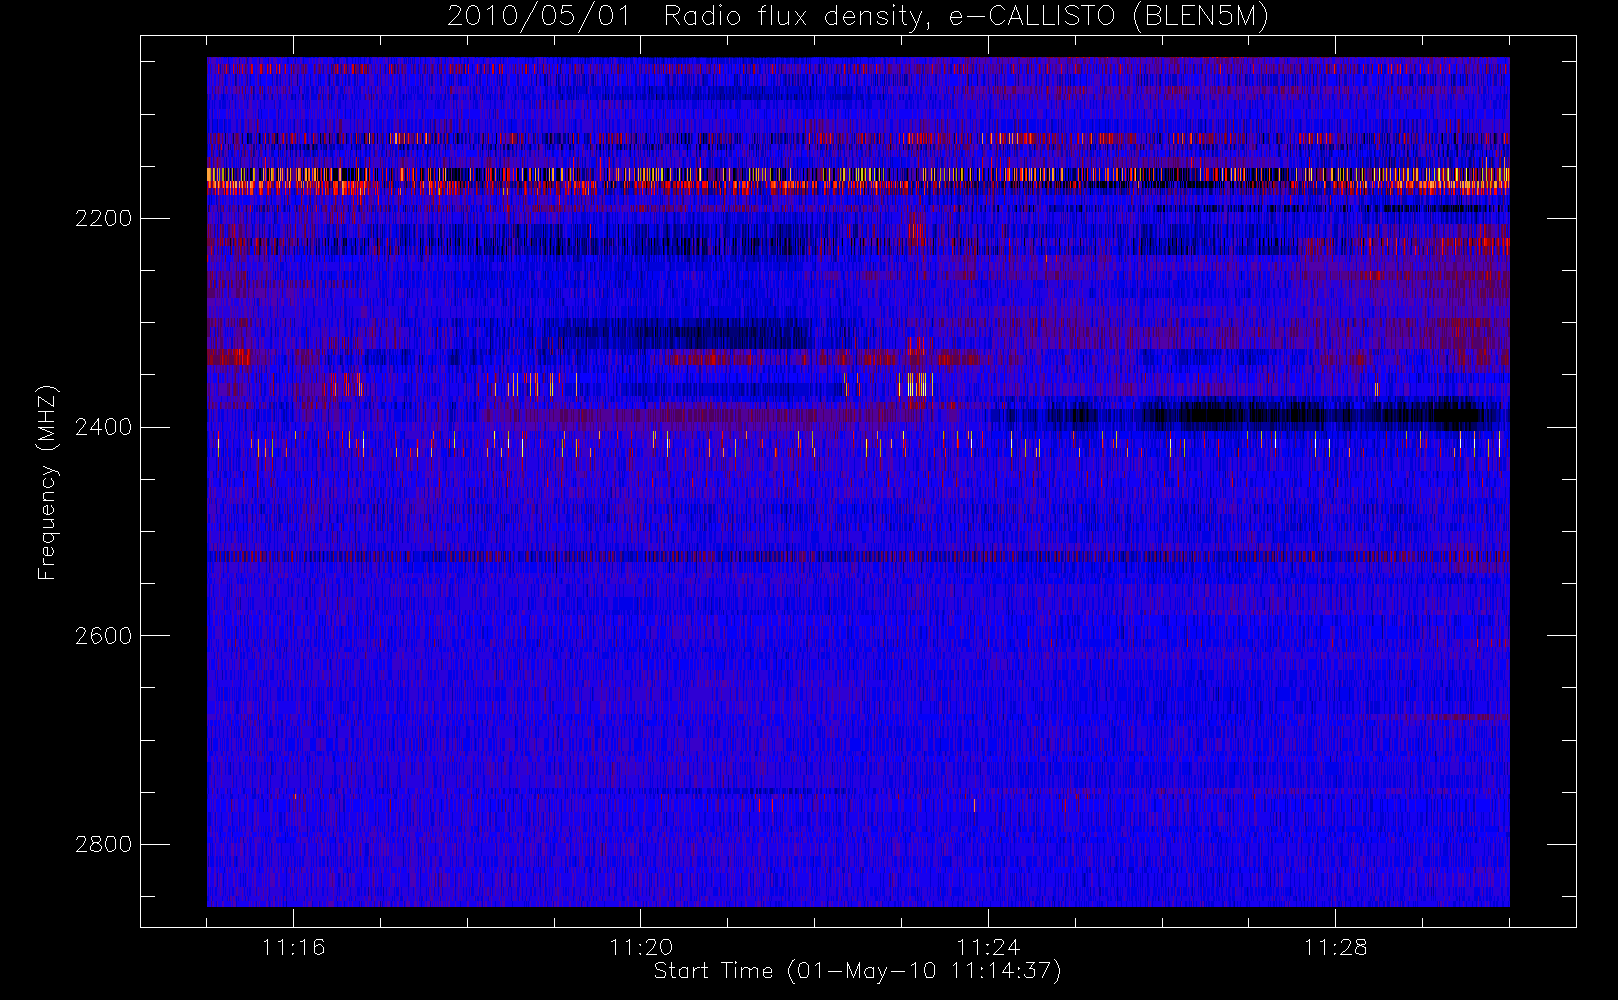Click the 2200 frequency tick label

[x=103, y=219]
